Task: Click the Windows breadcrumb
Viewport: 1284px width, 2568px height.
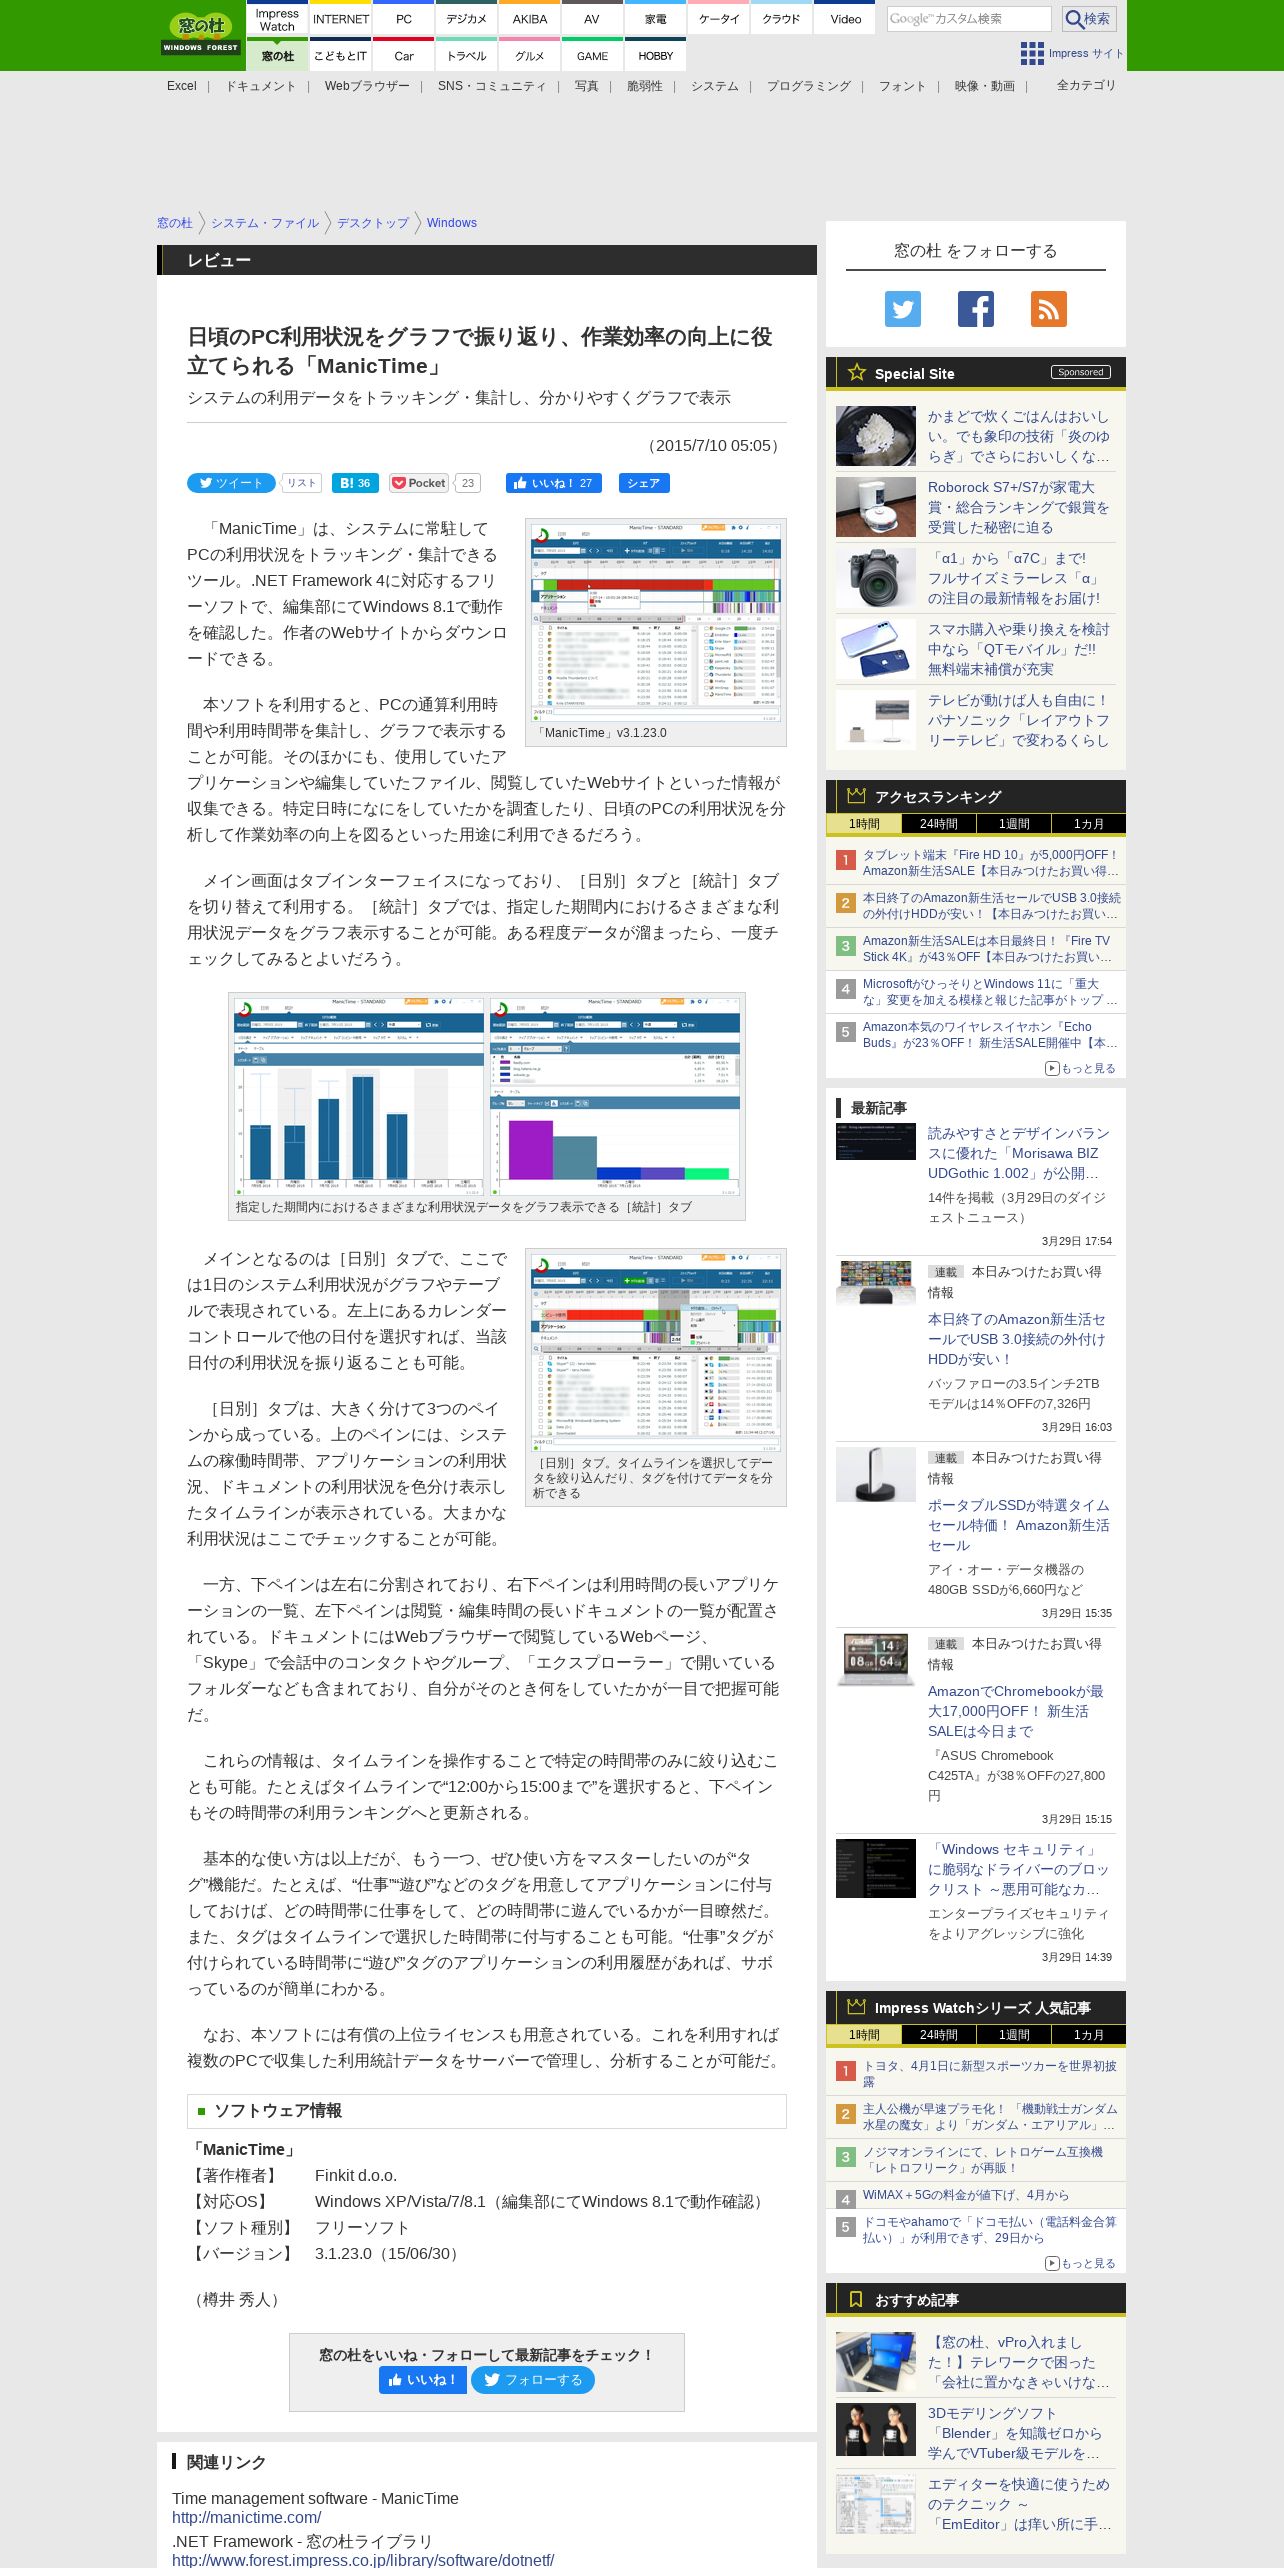Action: tap(452, 223)
